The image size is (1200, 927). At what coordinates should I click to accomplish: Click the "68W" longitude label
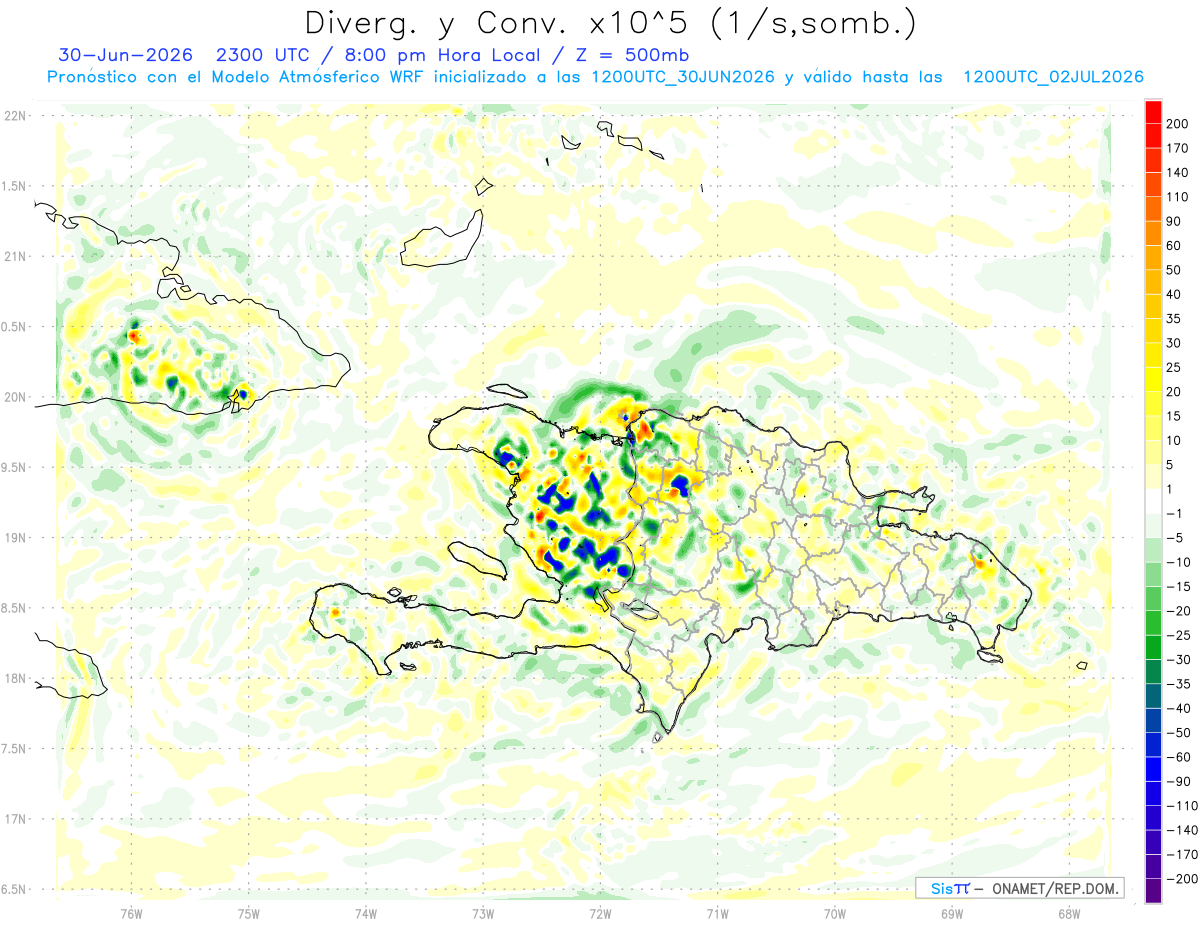[x=1069, y=913]
